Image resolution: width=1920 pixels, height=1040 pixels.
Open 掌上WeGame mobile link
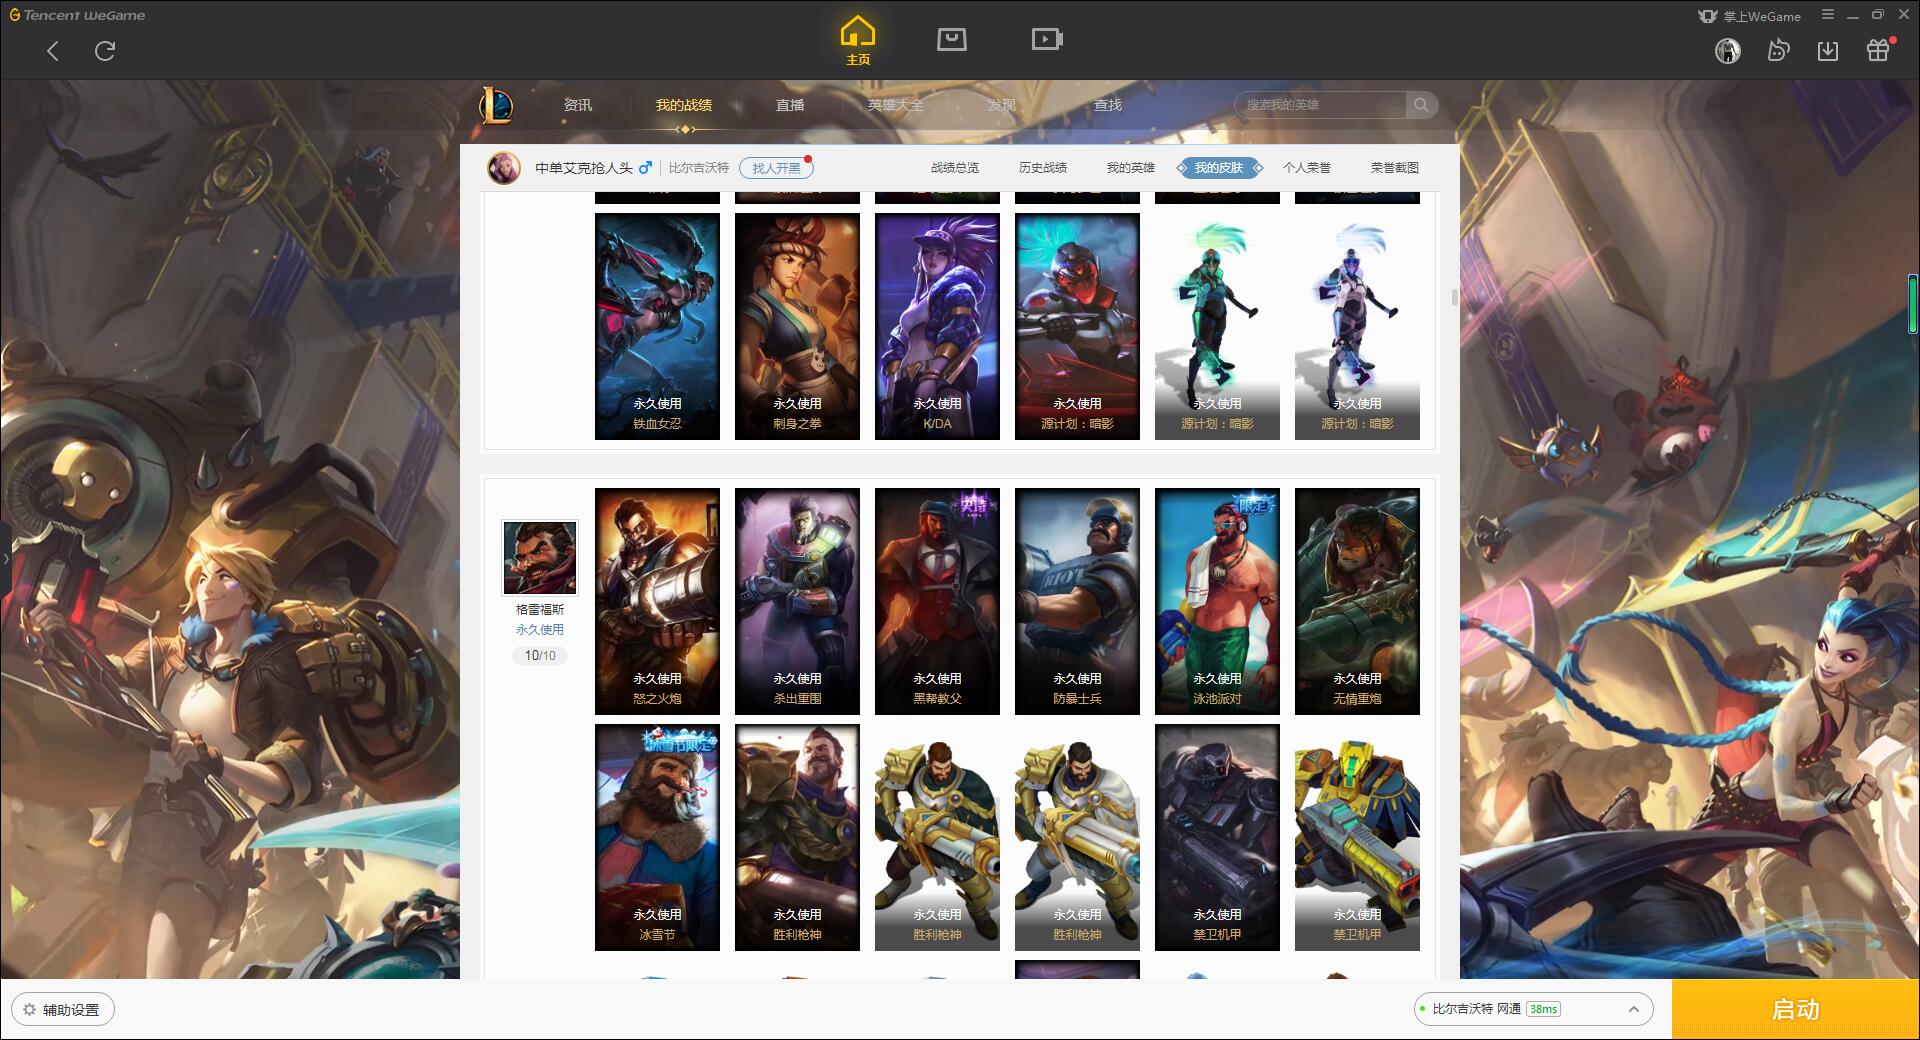click(x=1749, y=16)
